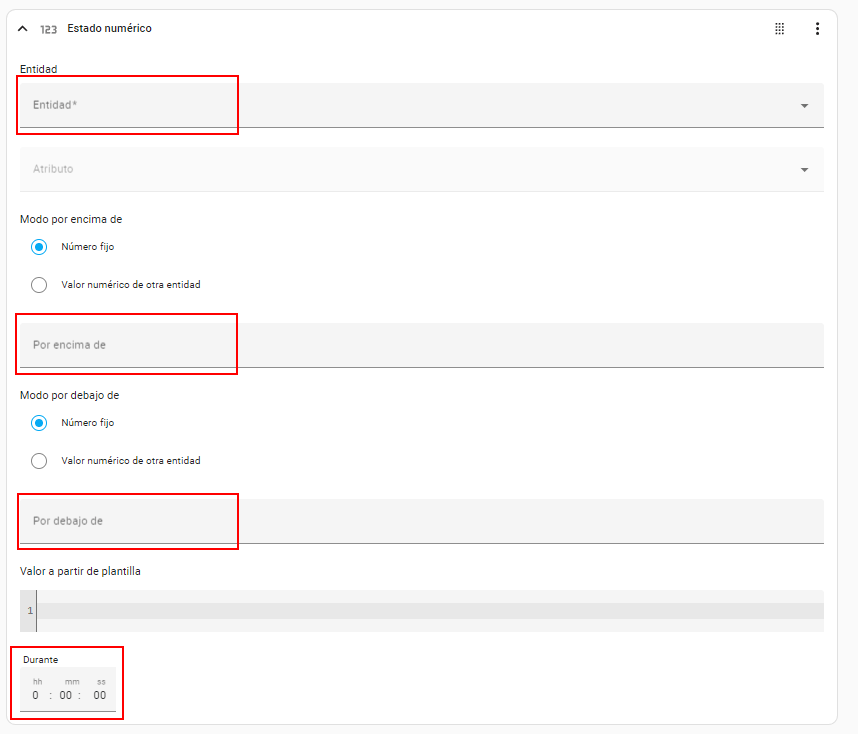Screen dimensions: 858x734
Task: Choose Valor numérico de otra entidad for below mode
Action: coord(39,461)
